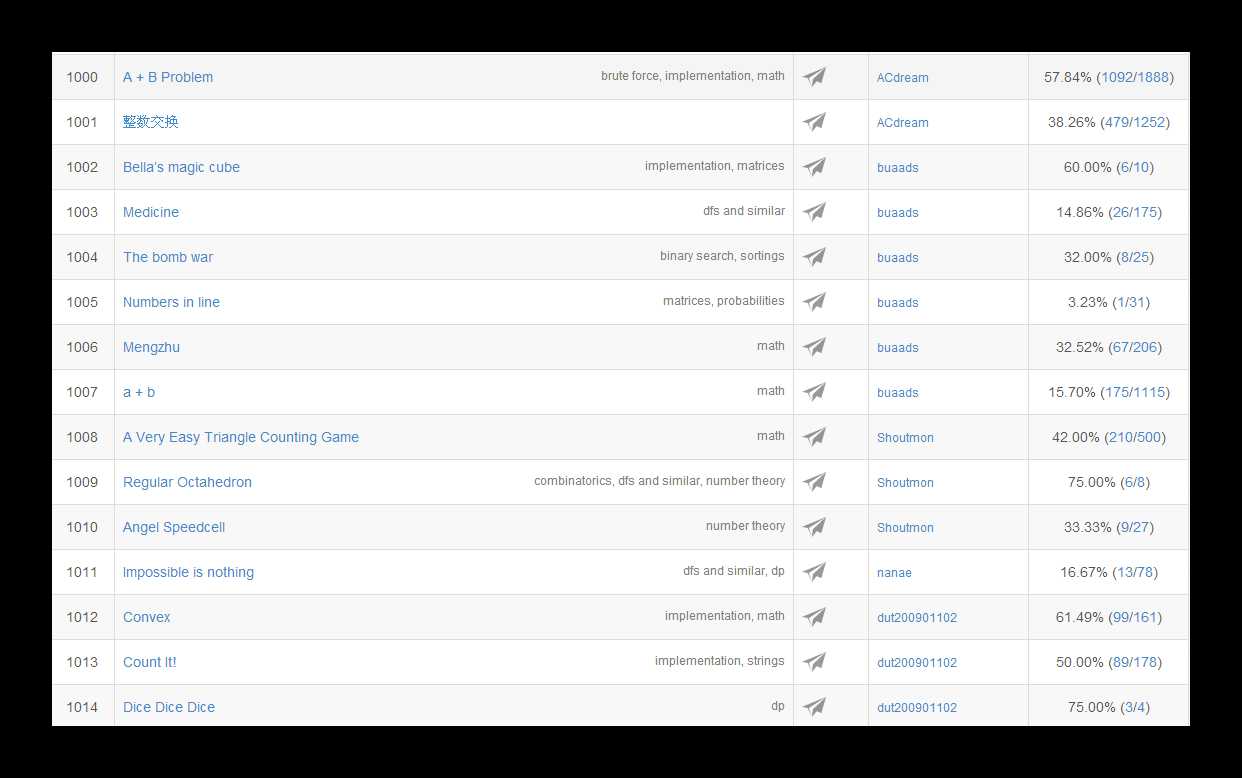1242x778 pixels.
Task: Submit solution for The bomb war
Action: pyautogui.click(x=815, y=257)
